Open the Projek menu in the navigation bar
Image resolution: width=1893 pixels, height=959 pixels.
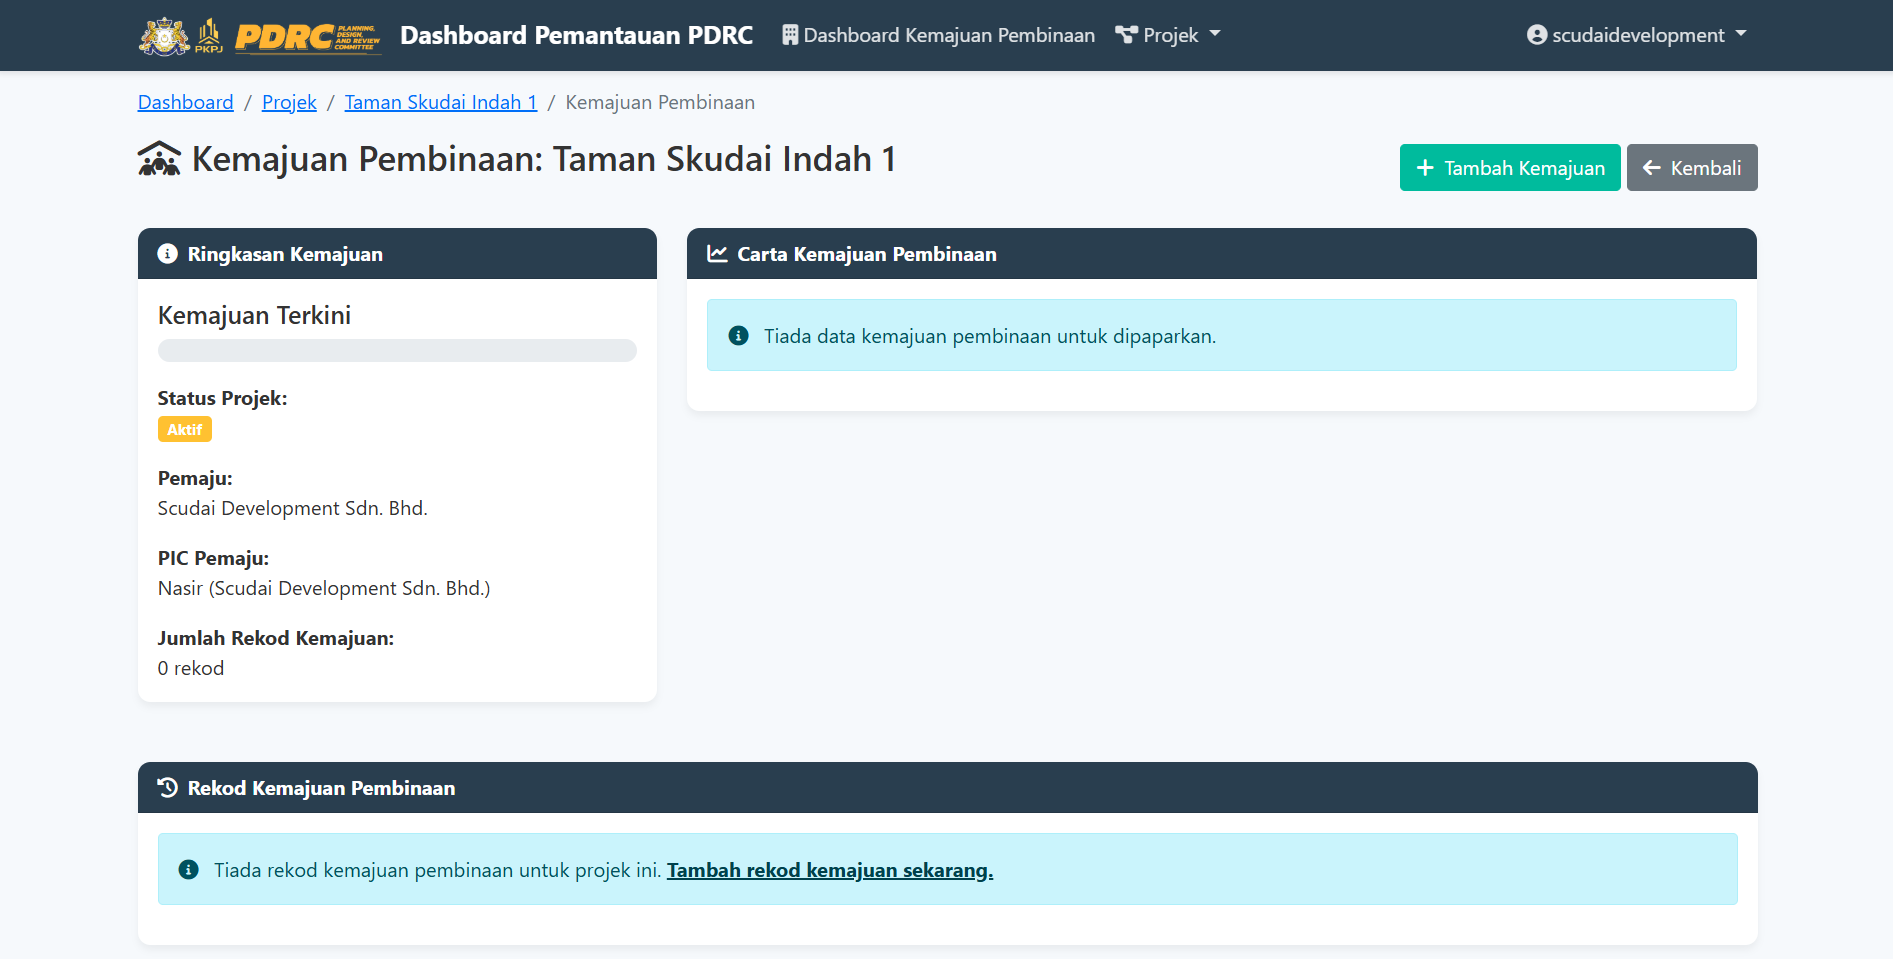pyautogui.click(x=1168, y=34)
